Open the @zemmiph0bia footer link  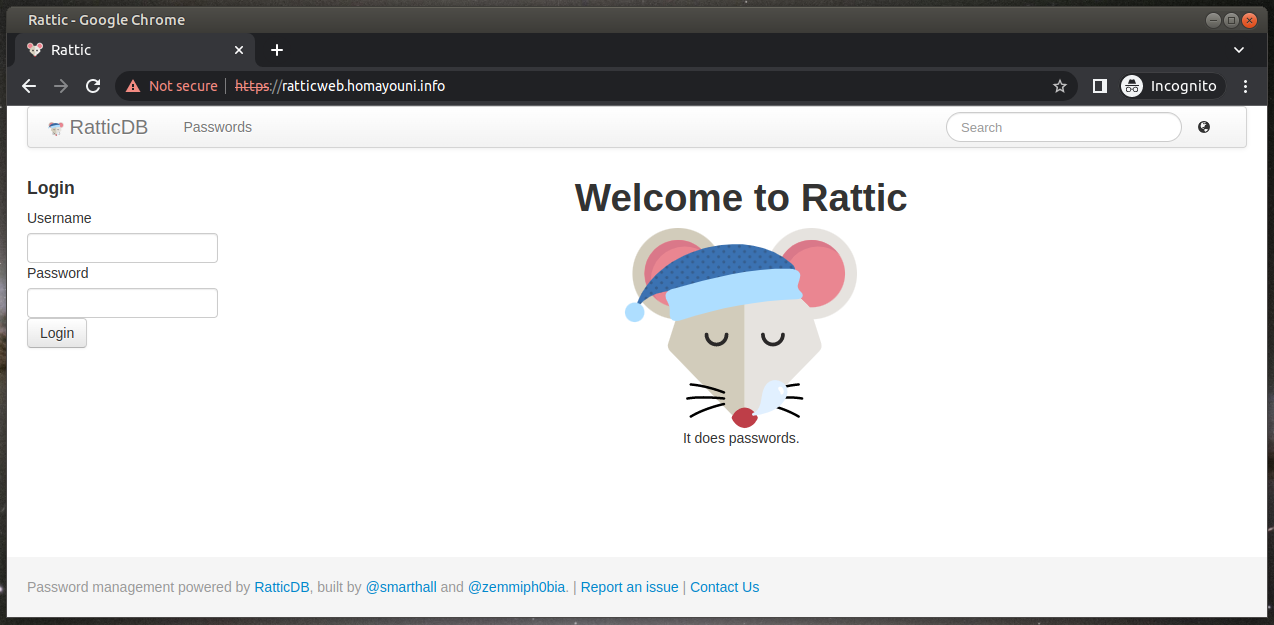(x=516, y=587)
